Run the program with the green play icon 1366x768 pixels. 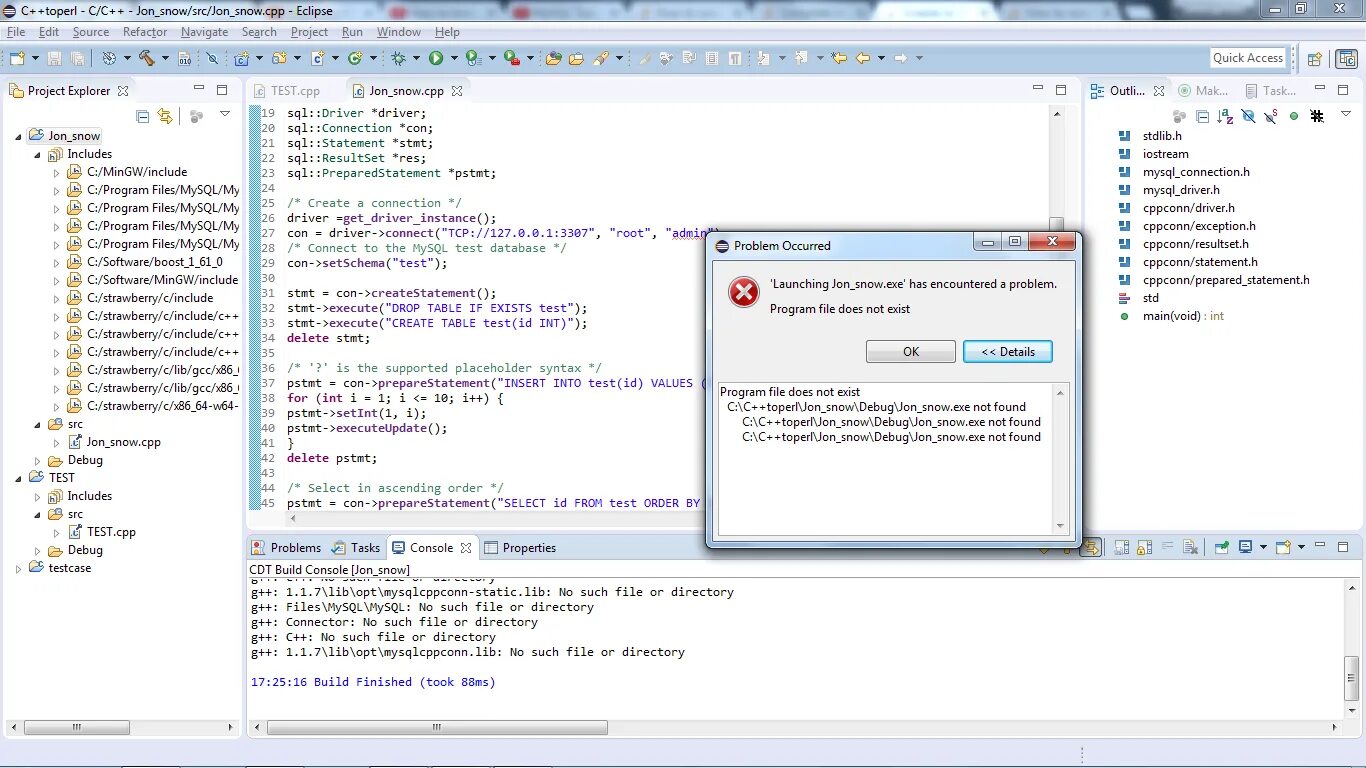pyautogui.click(x=436, y=58)
